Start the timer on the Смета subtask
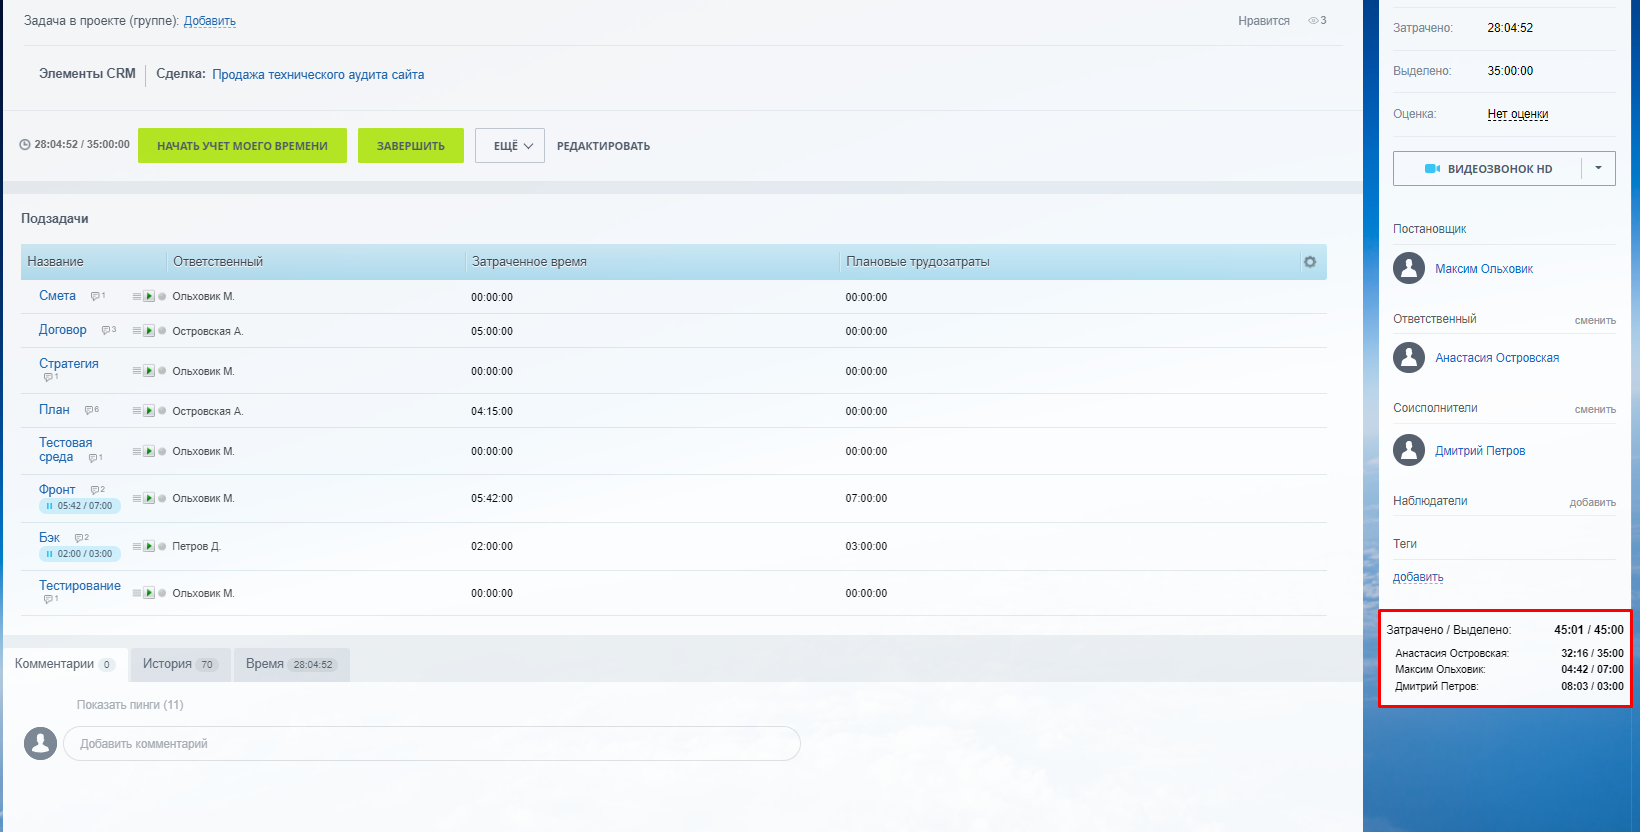The height and width of the screenshot is (832, 1640). pyautogui.click(x=149, y=297)
